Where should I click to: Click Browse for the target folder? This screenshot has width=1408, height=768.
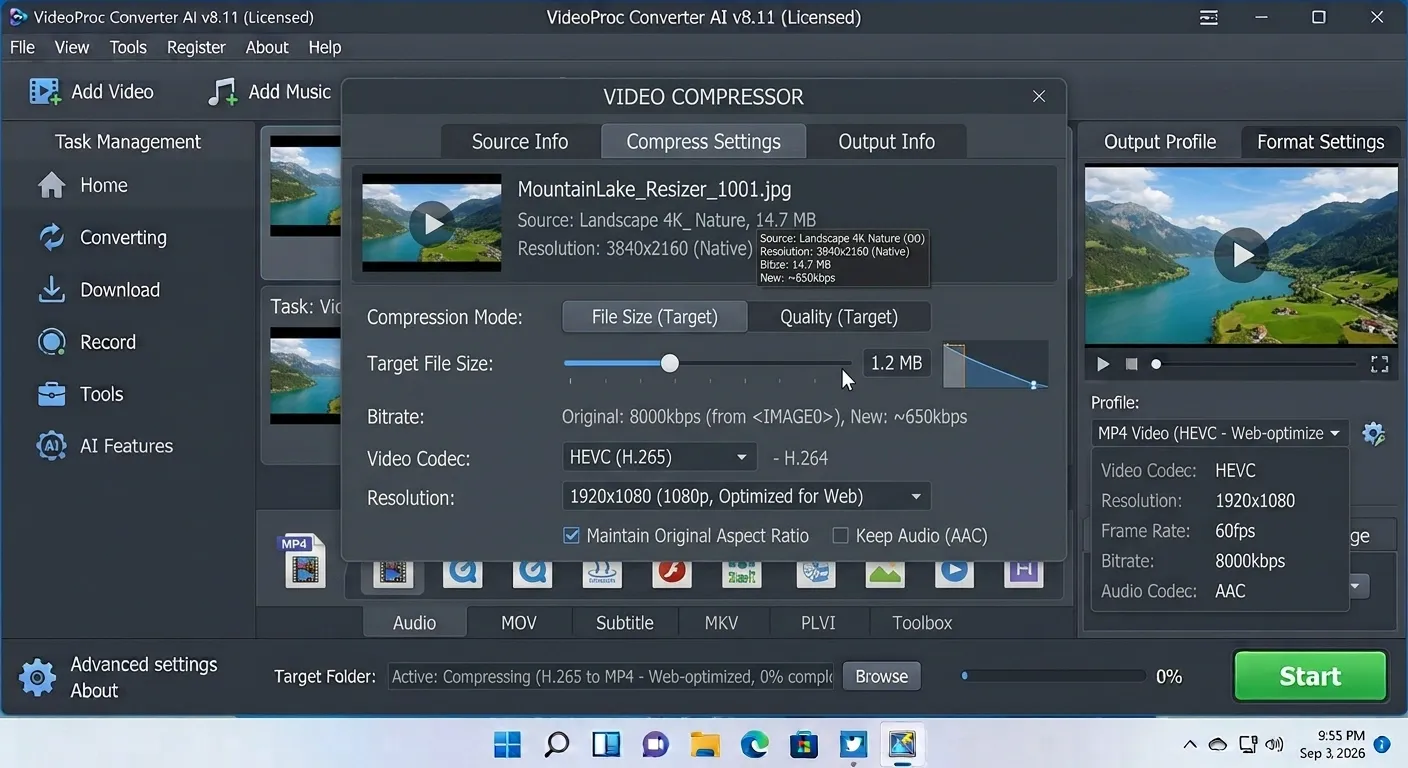pyautogui.click(x=881, y=676)
